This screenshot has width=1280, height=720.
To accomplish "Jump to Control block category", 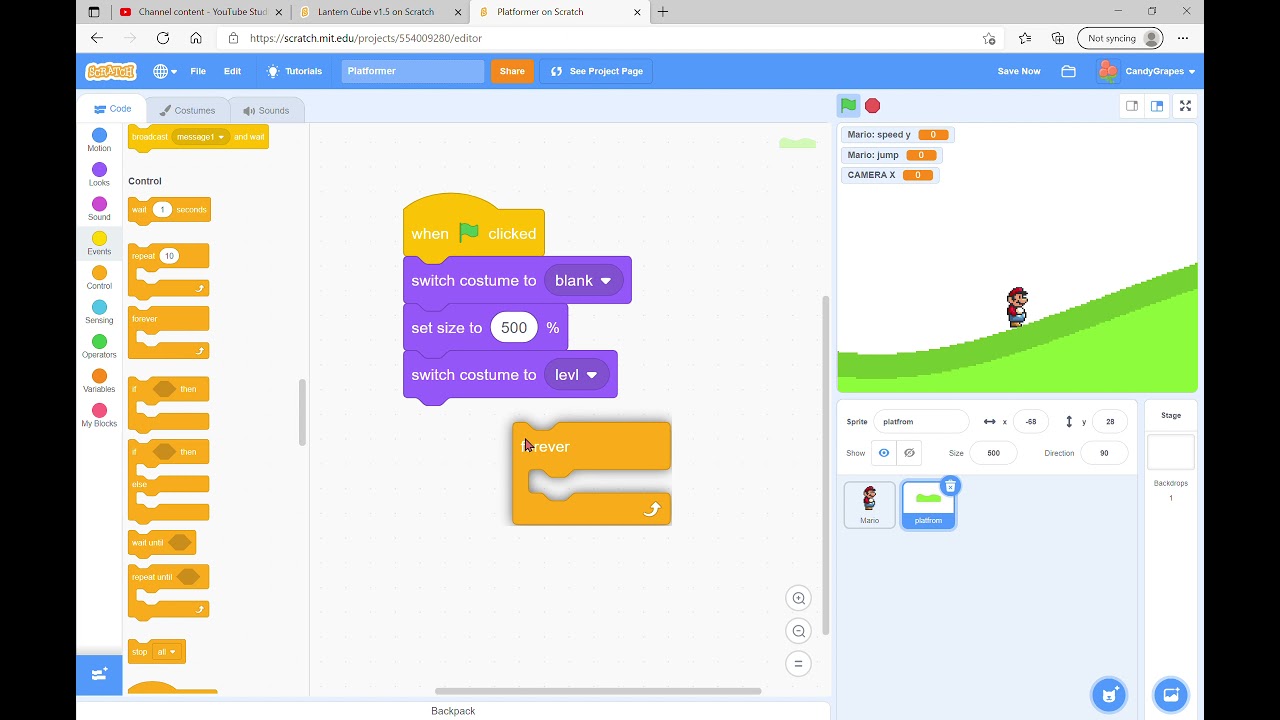I will 99,278.
